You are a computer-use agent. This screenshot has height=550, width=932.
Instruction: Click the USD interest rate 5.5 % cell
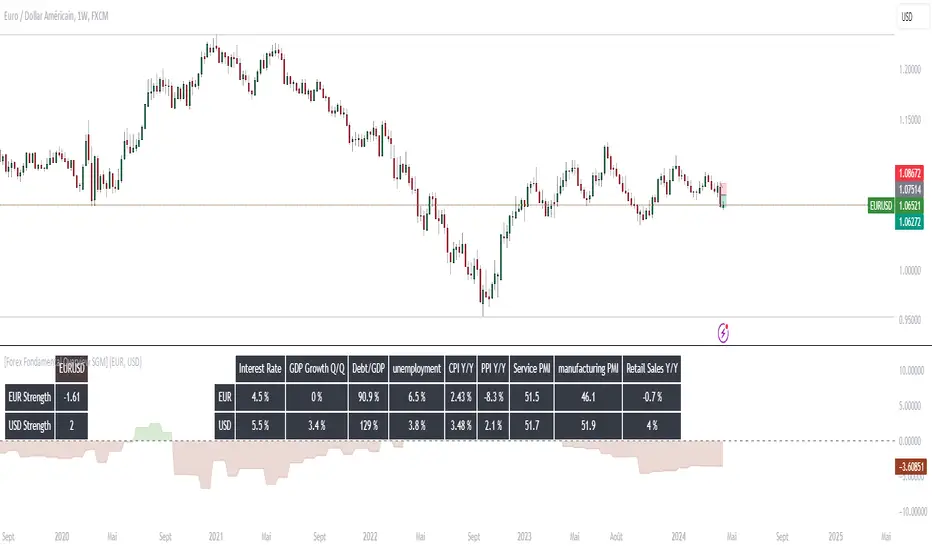point(261,426)
